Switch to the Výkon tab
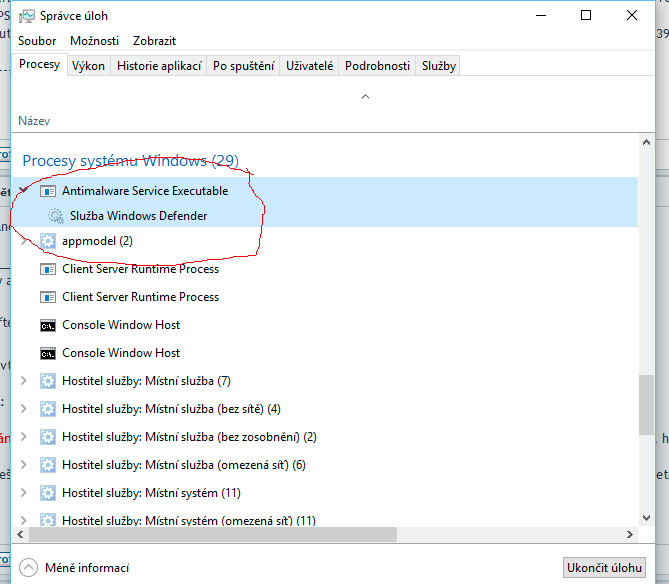The height and width of the screenshot is (584, 669). click(x=88, y=66)
